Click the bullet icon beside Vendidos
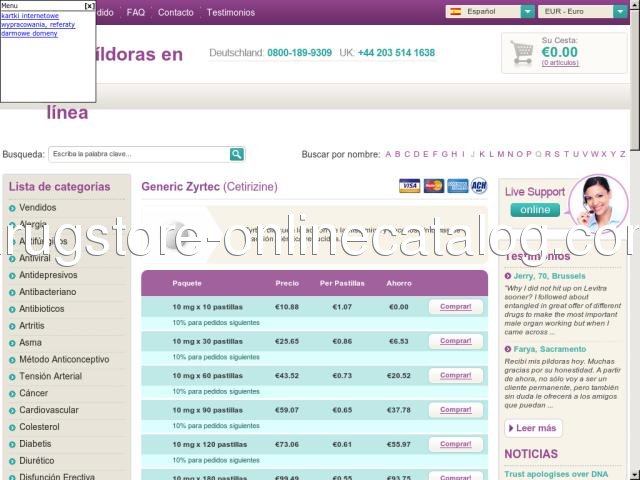The width and height of the screenshot is (640, 480). click(x=12, y=208)
